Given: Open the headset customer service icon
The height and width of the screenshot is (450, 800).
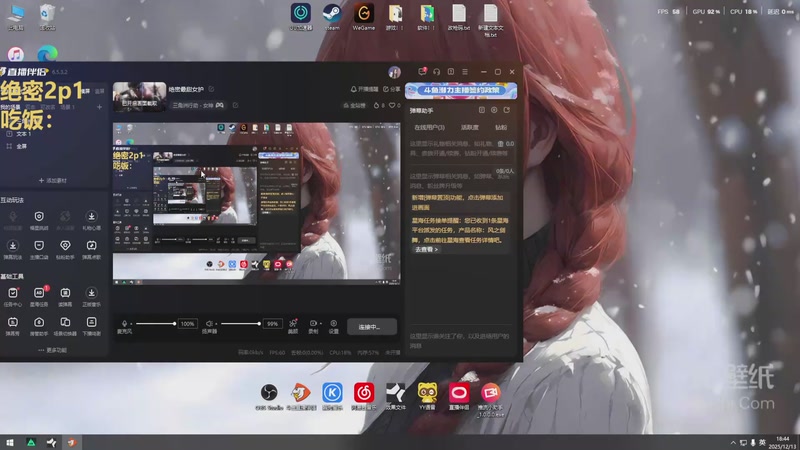Looking at the screenshot, I should [436, 72].
